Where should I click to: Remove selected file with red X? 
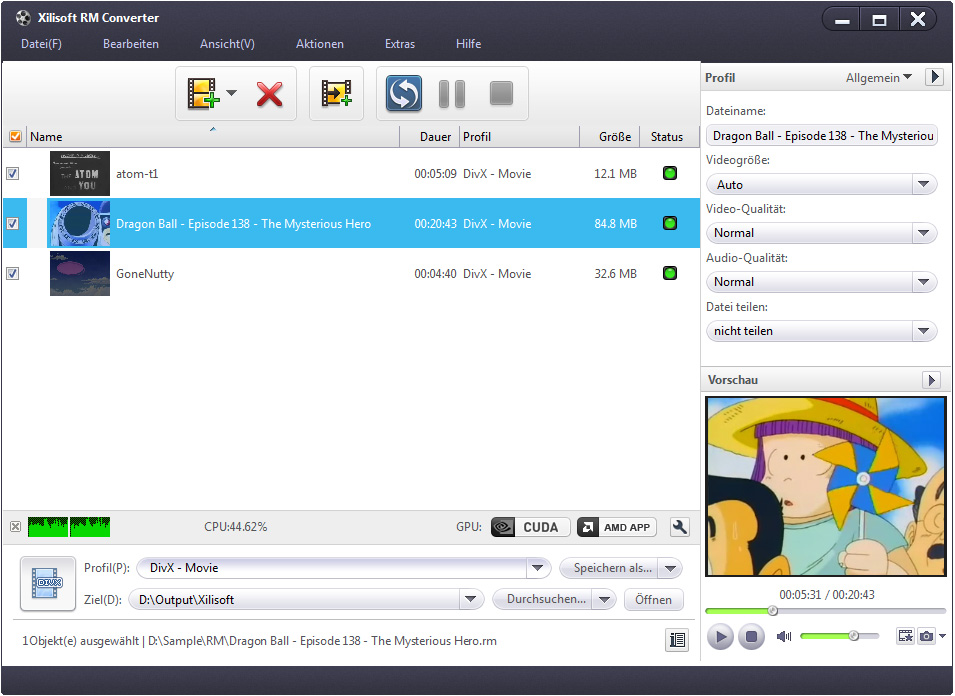pos(269,94)
